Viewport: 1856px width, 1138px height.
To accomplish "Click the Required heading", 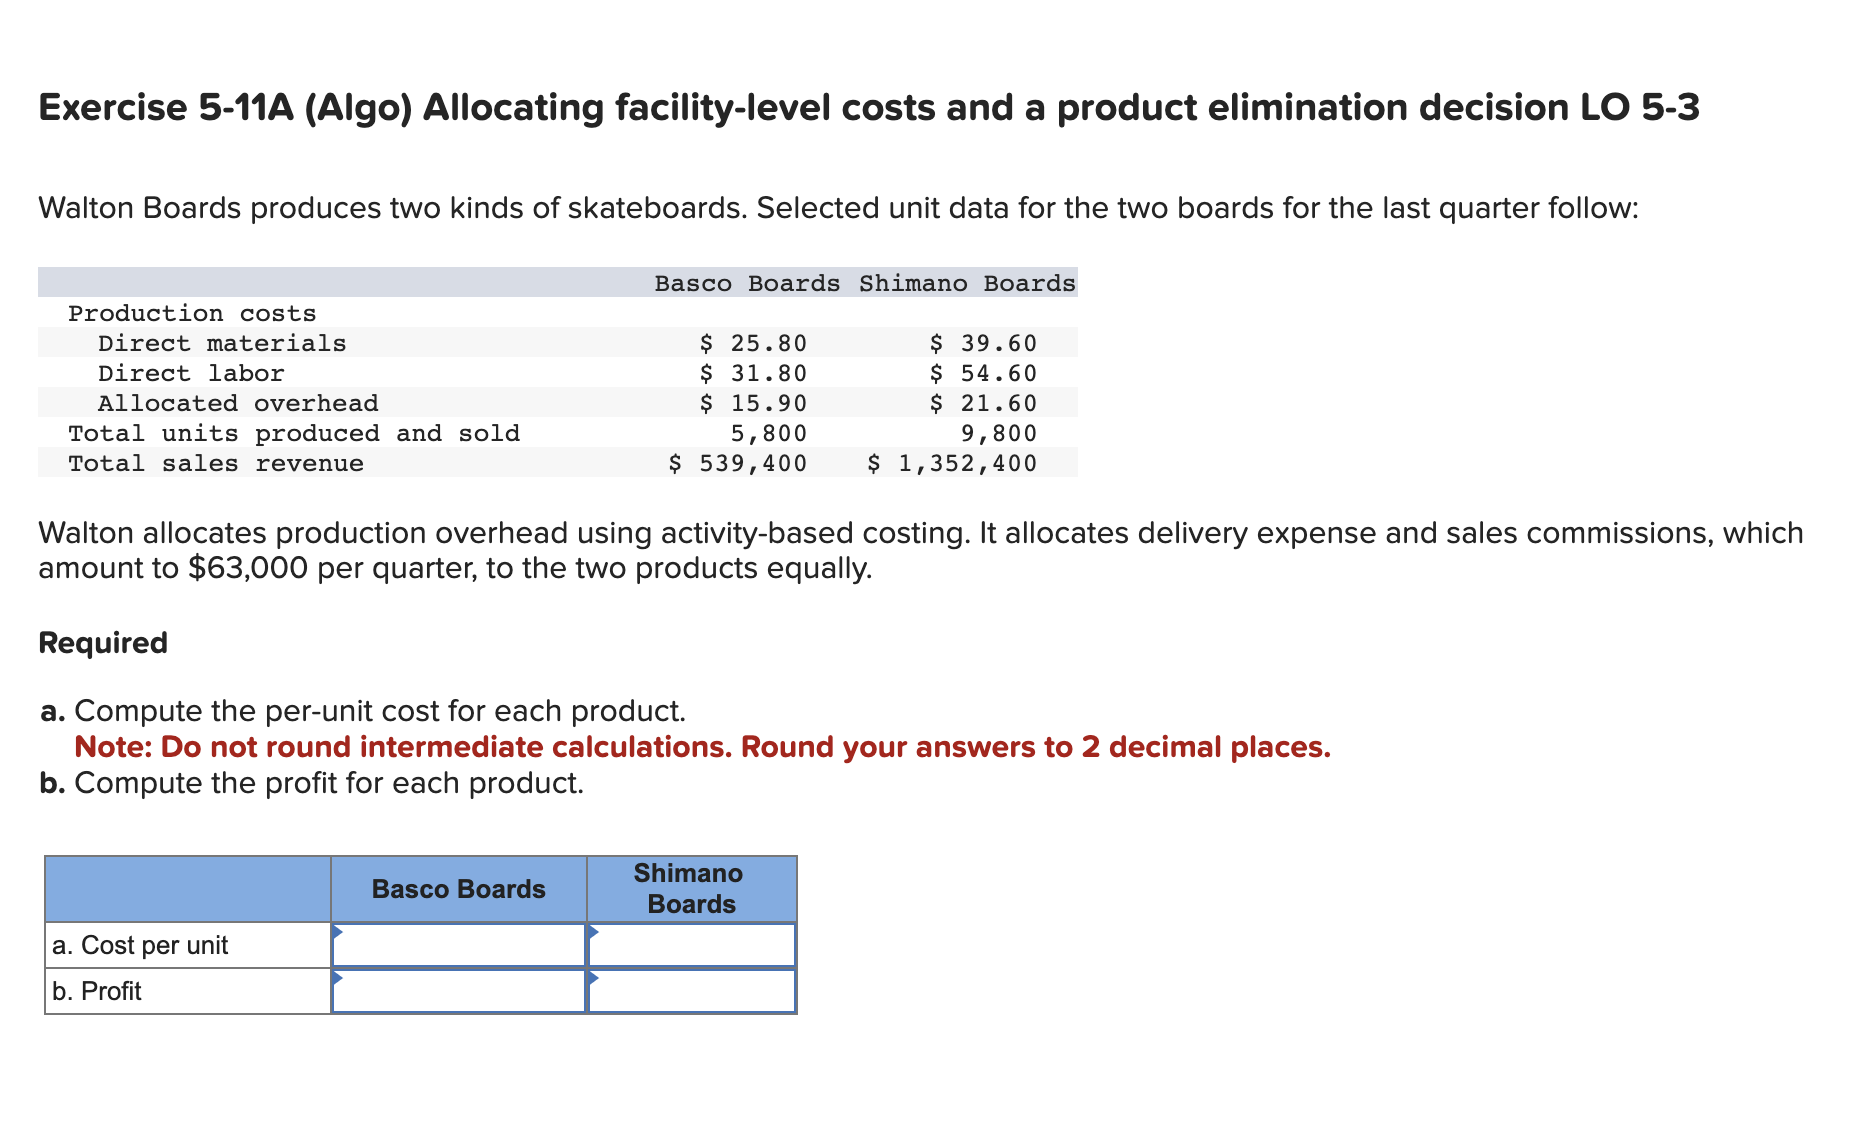I will (x=102, y=642).
